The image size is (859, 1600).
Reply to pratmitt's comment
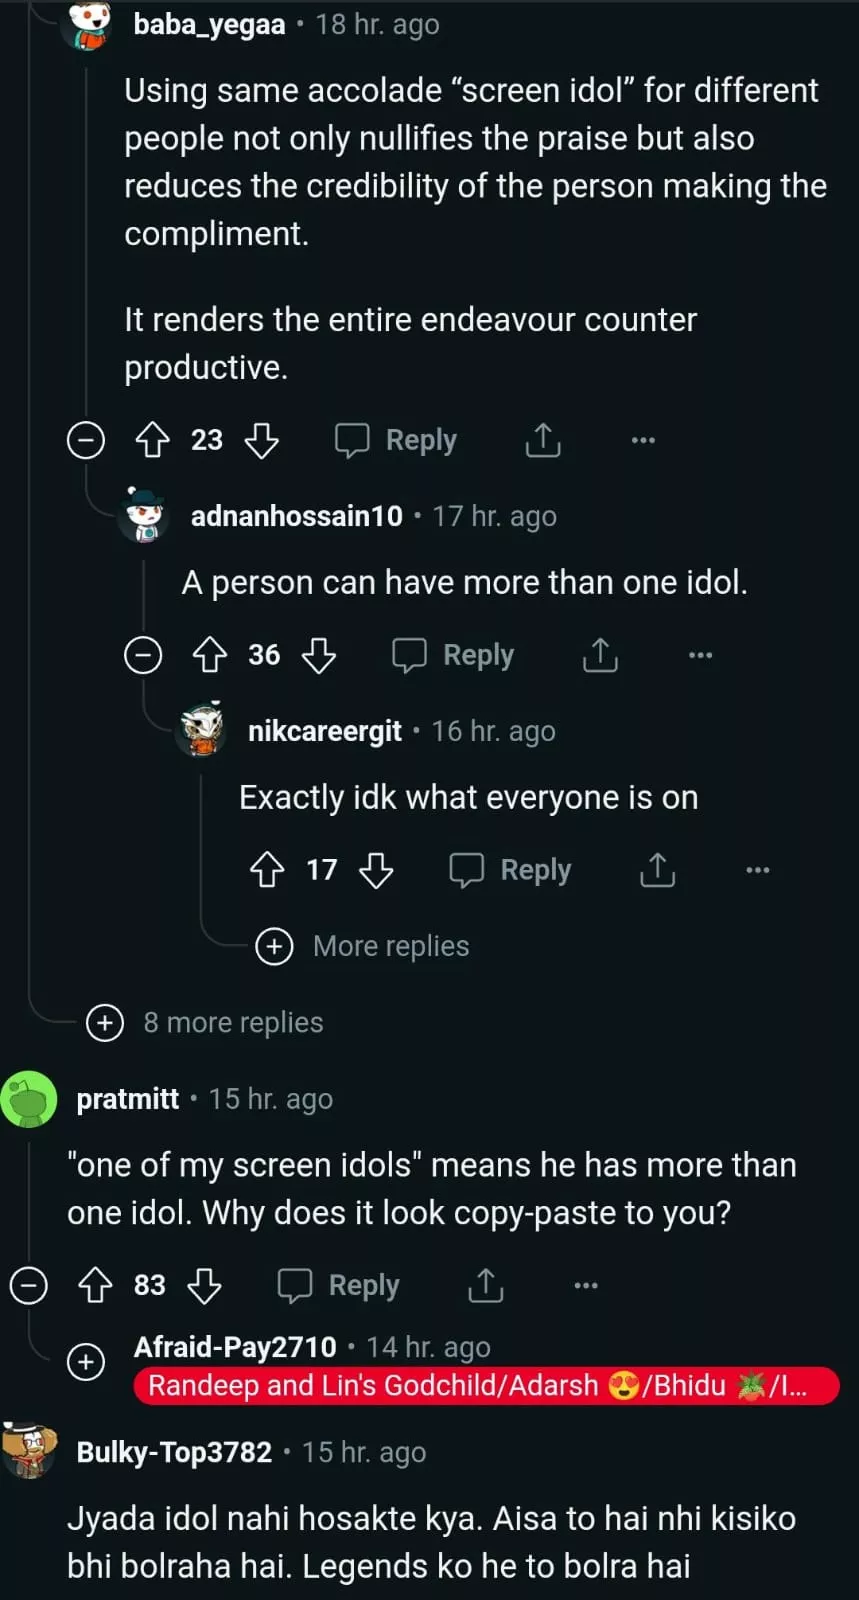pos(339,1285)
